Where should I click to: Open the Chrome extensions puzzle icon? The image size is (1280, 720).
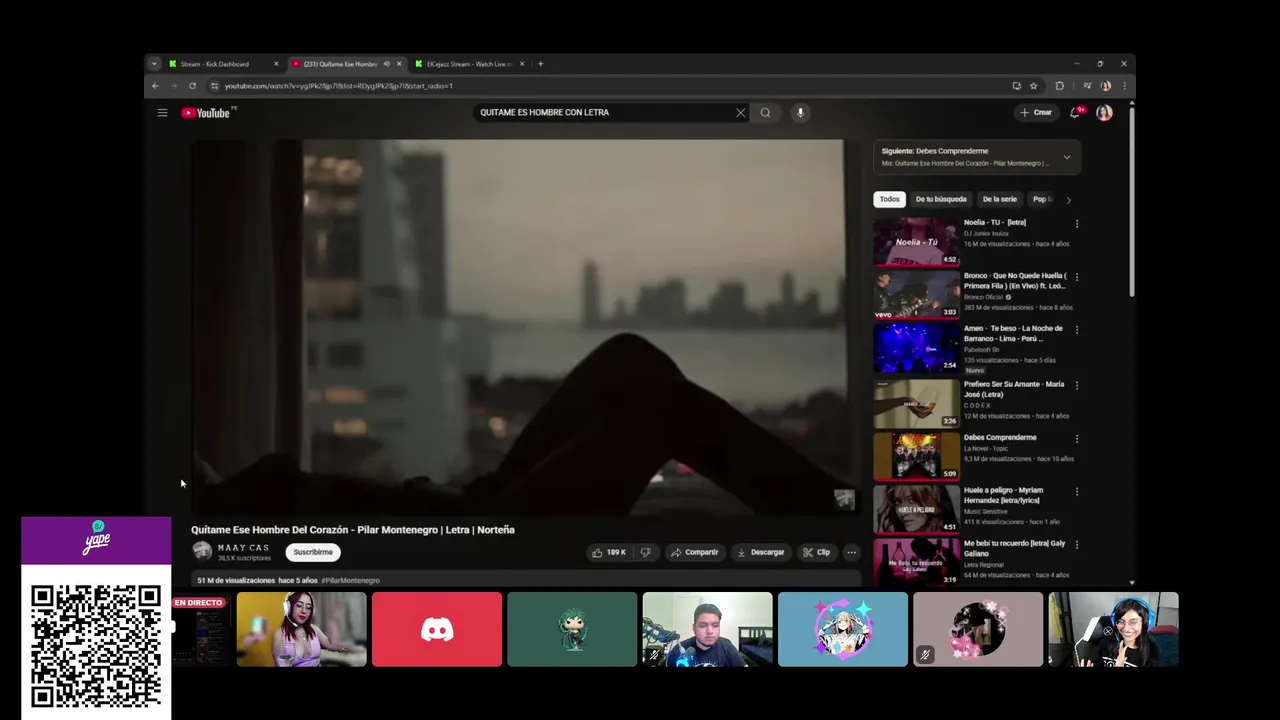(x=1059, y=86)
